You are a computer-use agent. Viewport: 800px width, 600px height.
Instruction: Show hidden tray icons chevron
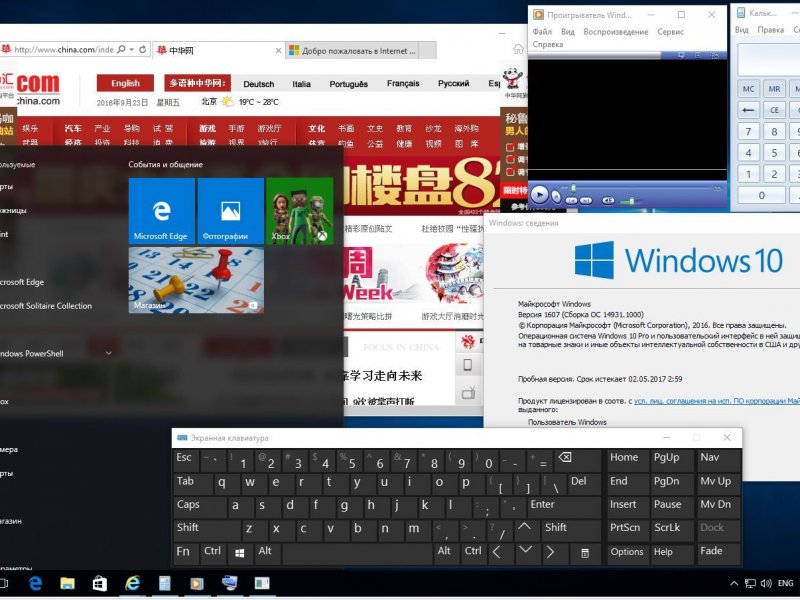click(734, 583)
